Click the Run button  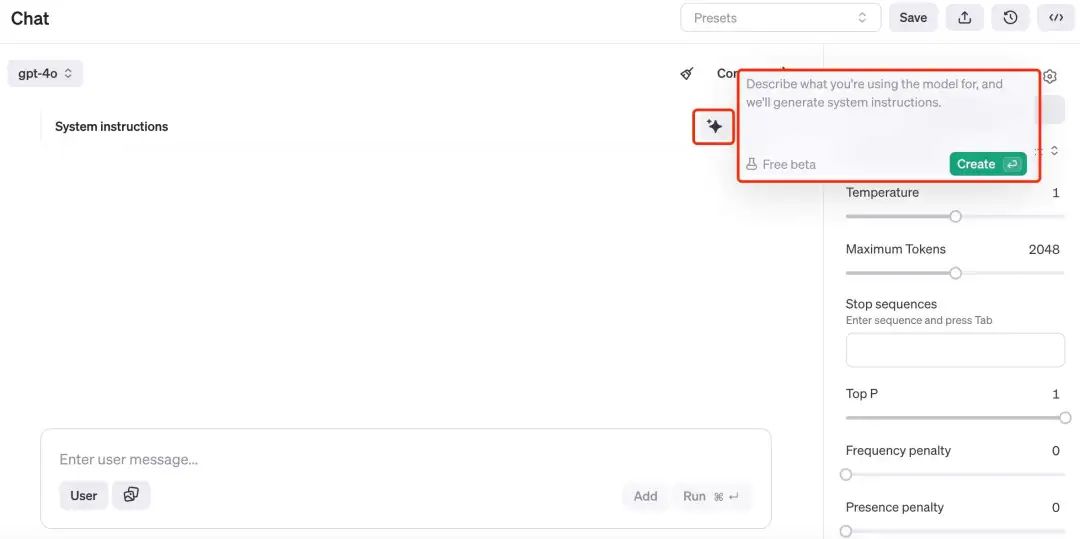tap(711, 496)
